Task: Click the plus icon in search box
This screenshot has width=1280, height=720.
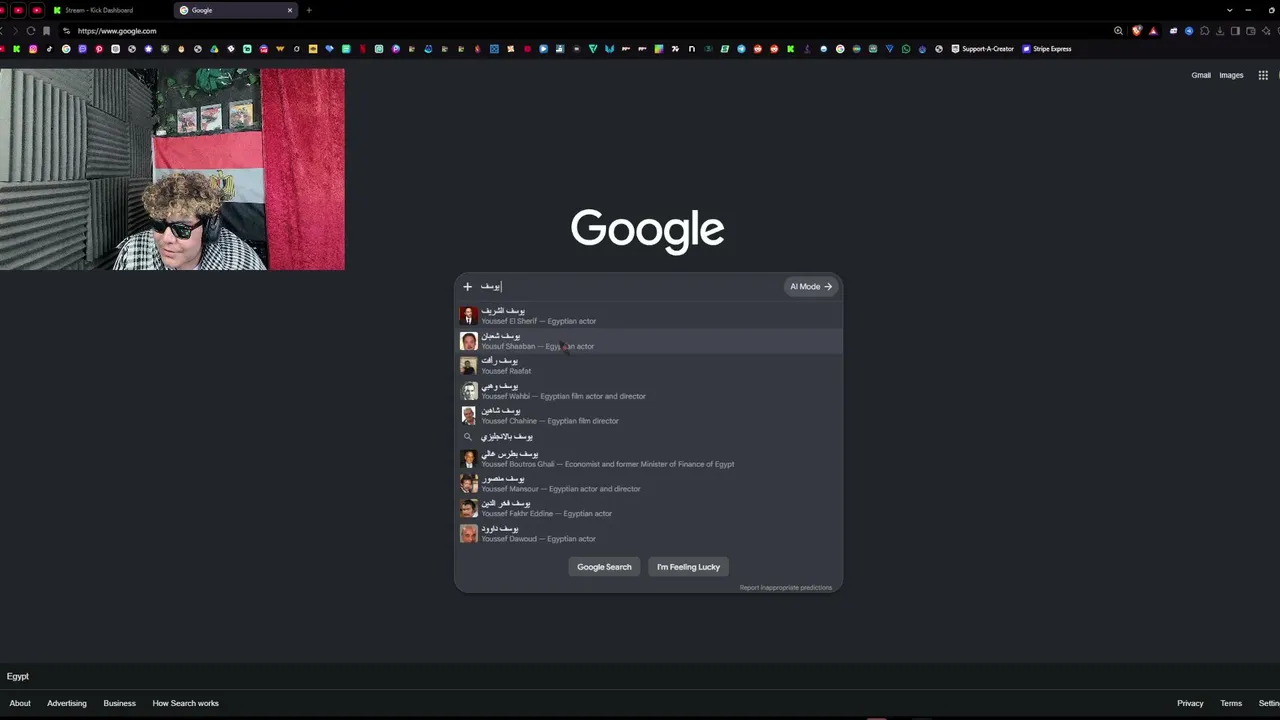Action: tap(467, 287)
